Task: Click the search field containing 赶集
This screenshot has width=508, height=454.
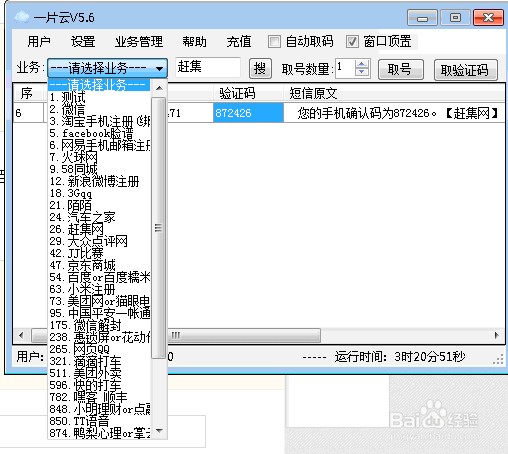Action: [208, 67]
